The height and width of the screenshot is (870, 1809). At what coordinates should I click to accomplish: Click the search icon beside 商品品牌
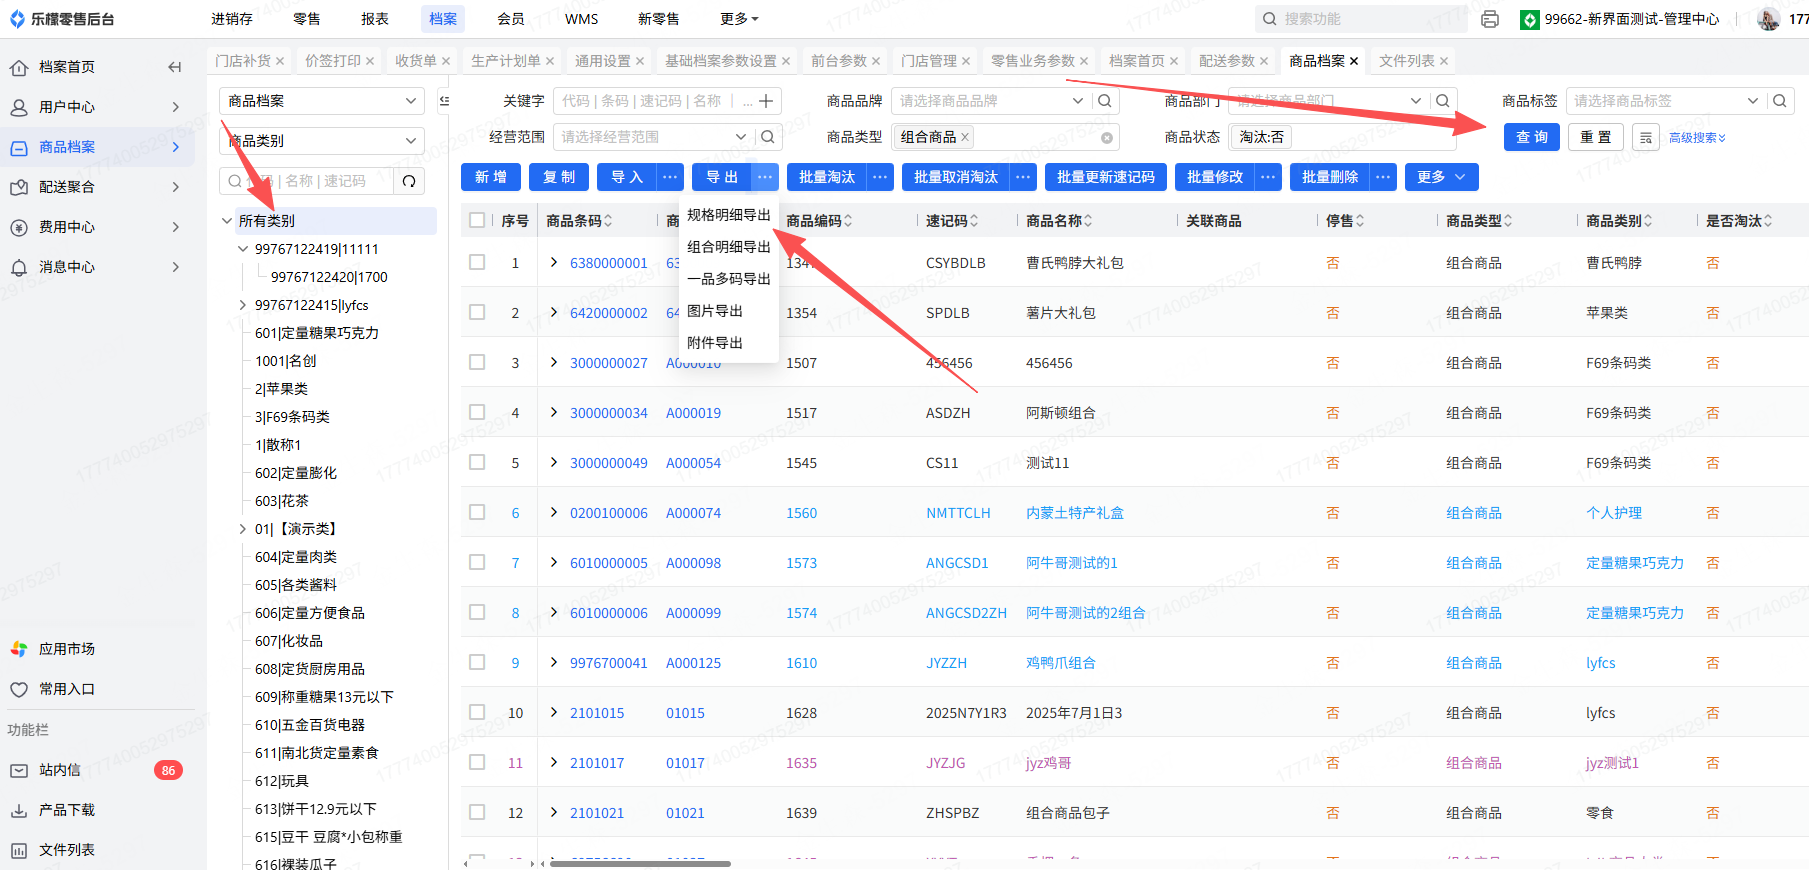[1105, 101]
